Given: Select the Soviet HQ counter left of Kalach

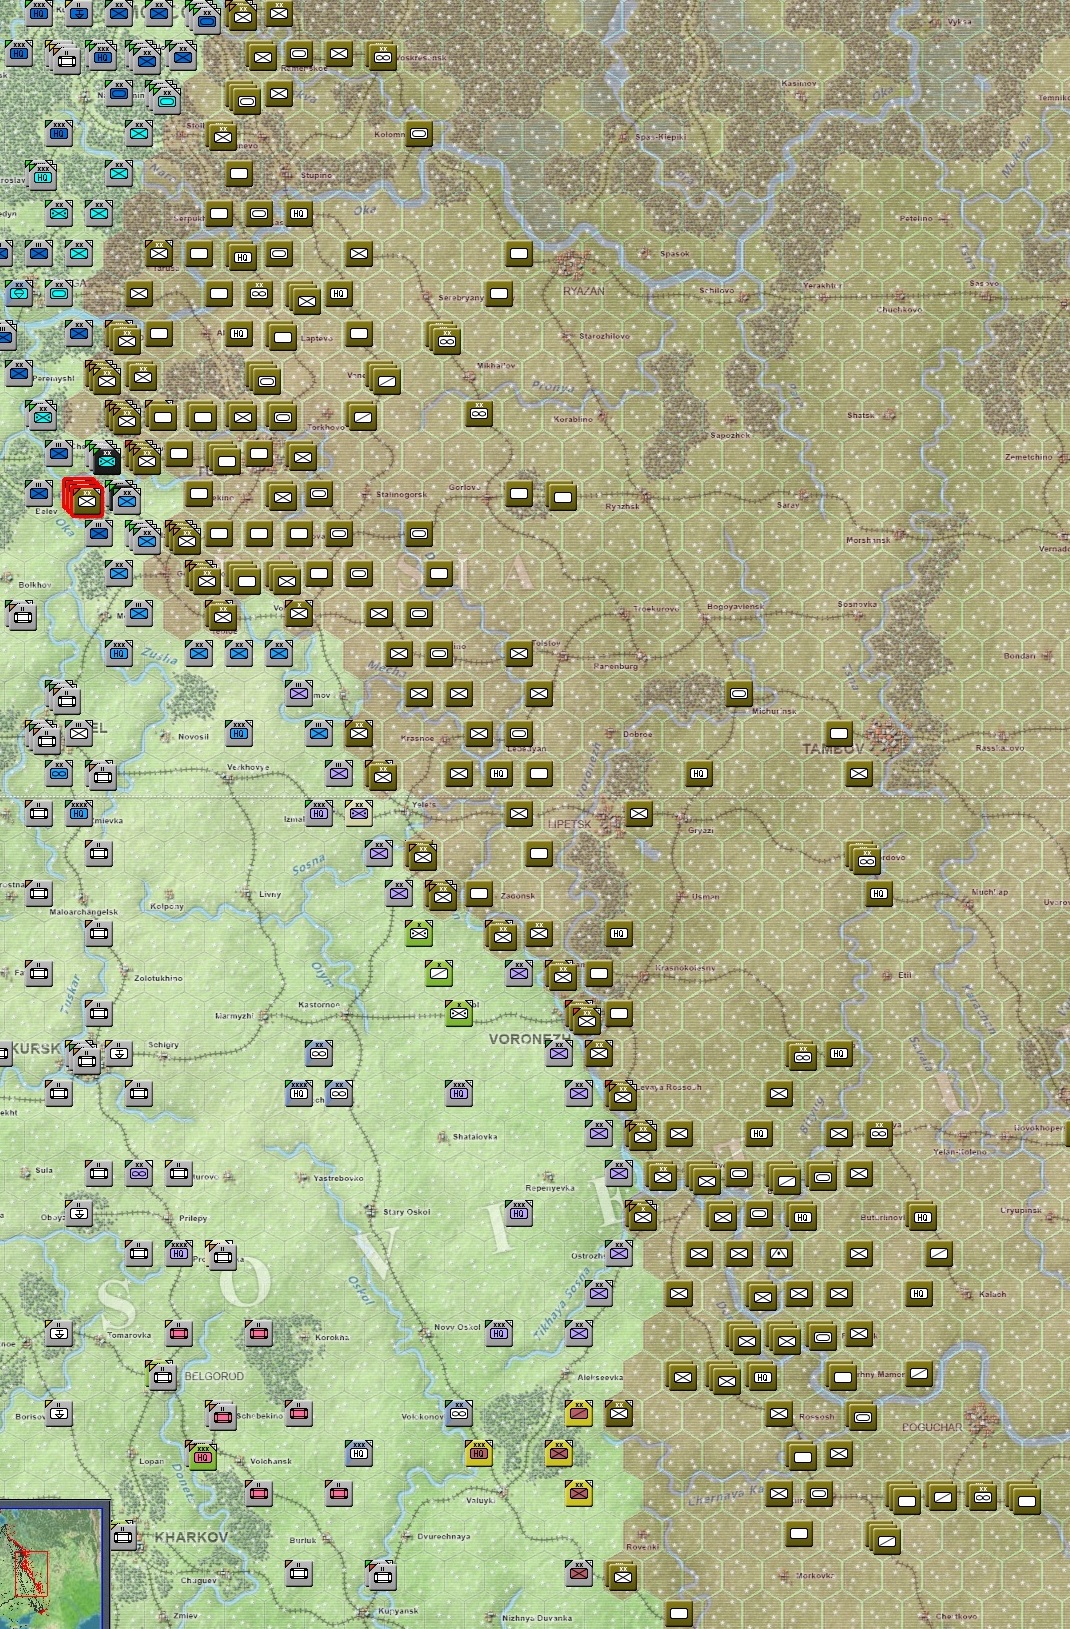Looking at the screenshot, I should click(919, 1293).
